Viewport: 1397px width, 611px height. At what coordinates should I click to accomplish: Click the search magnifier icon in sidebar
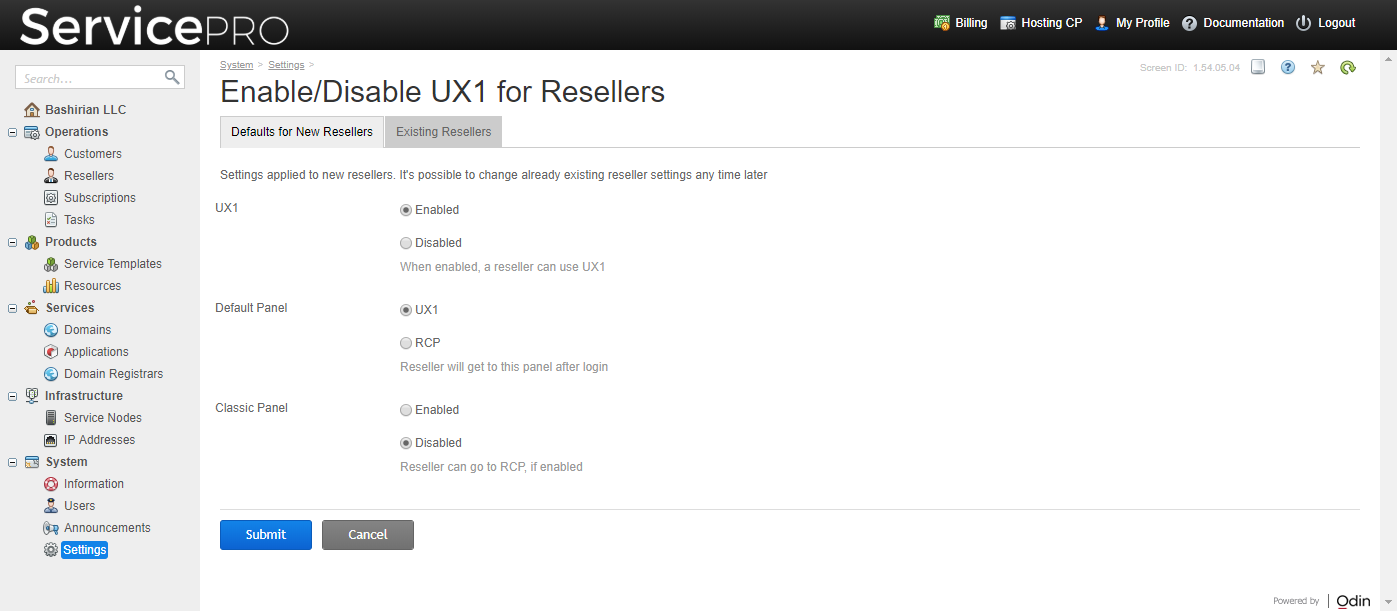(172, 77)
